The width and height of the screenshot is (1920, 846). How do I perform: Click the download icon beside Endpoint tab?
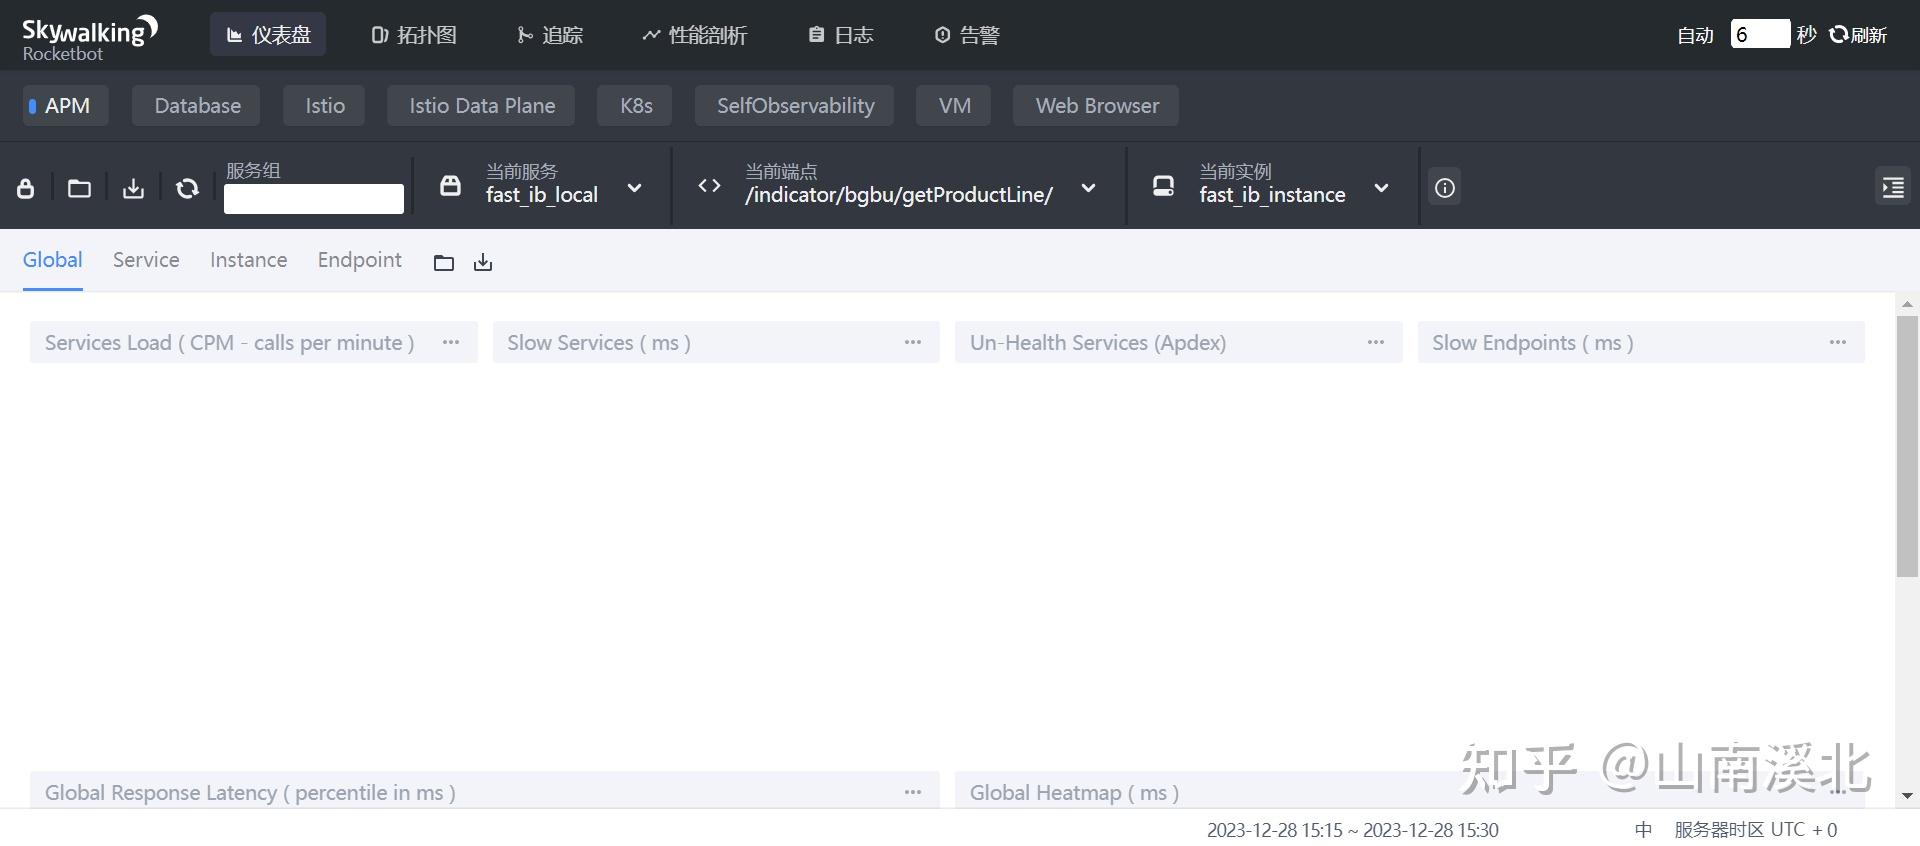click(x=483, y=262)
